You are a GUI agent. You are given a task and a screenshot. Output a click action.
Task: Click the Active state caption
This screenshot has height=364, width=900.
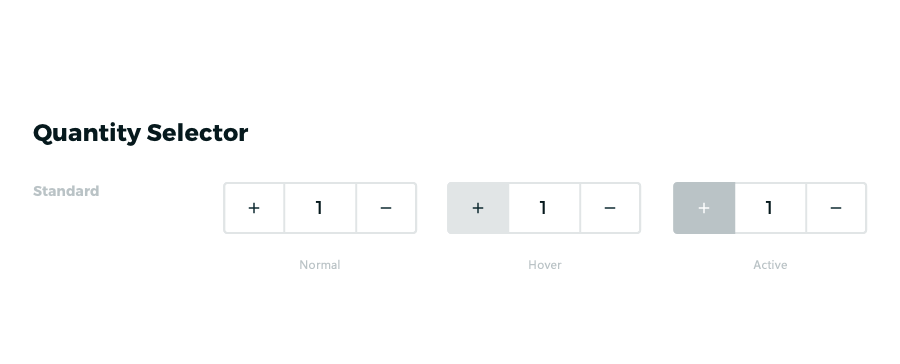pos(770,265)
